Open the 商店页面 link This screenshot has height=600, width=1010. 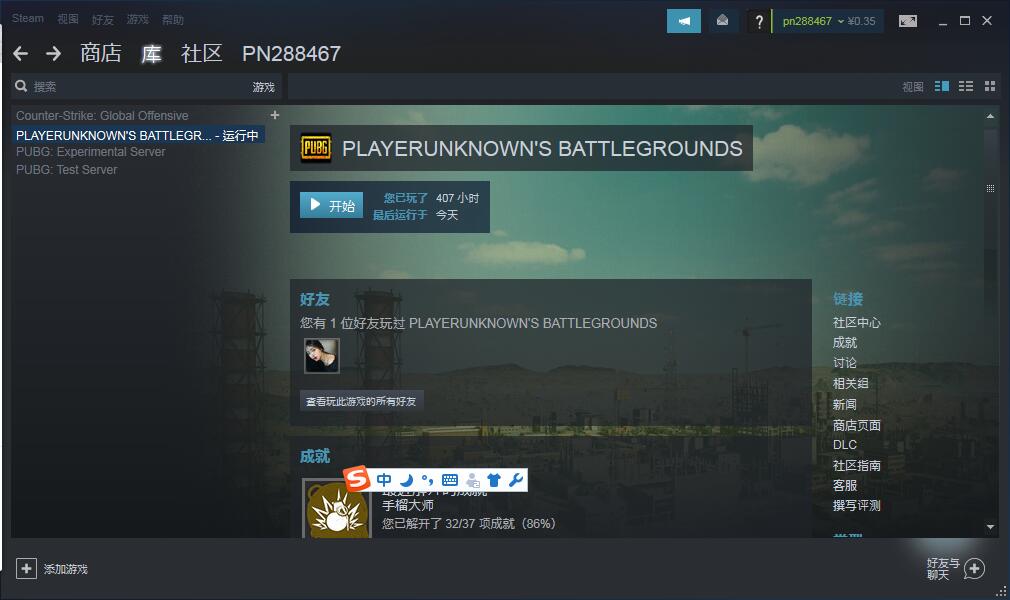point(856,425)
